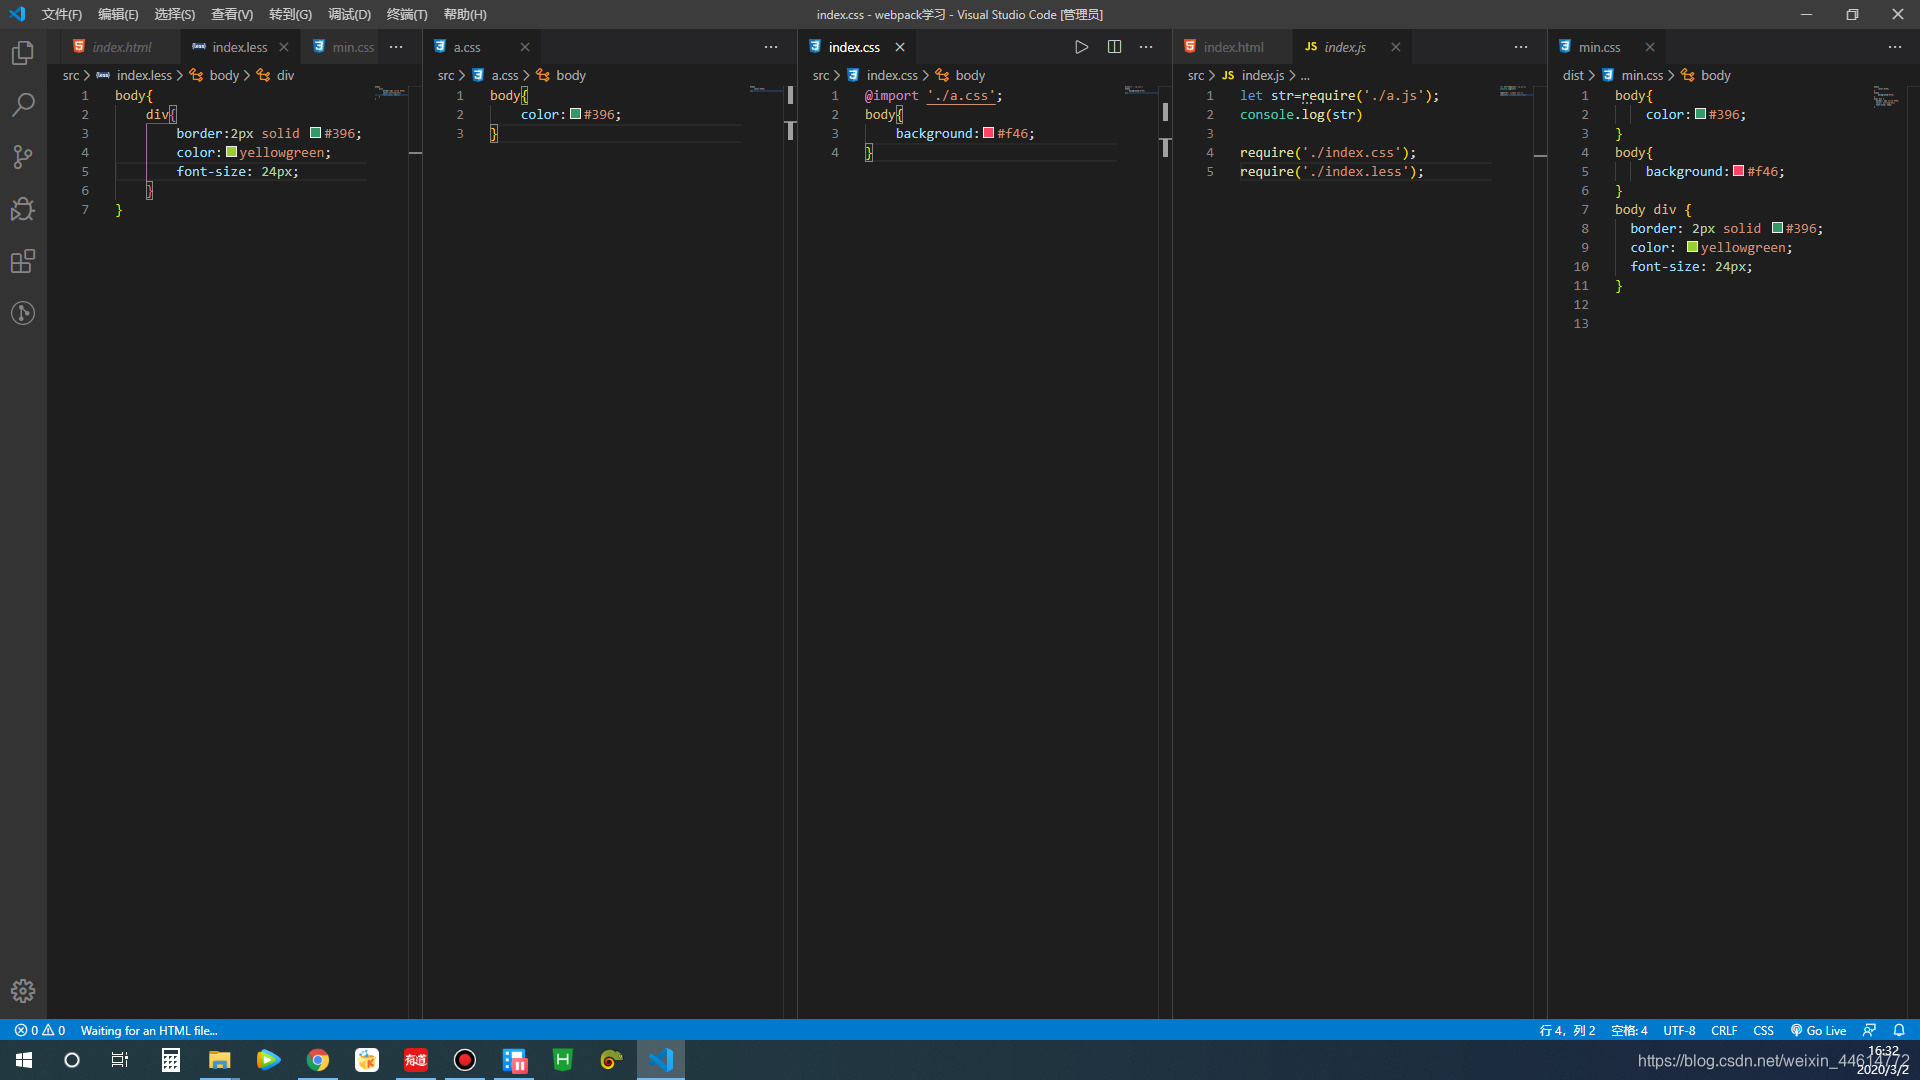1920x1080 pixels.
Task: Open File Explorer from the taskbar
Action: pyautogui.click(x=220, y=1060)
